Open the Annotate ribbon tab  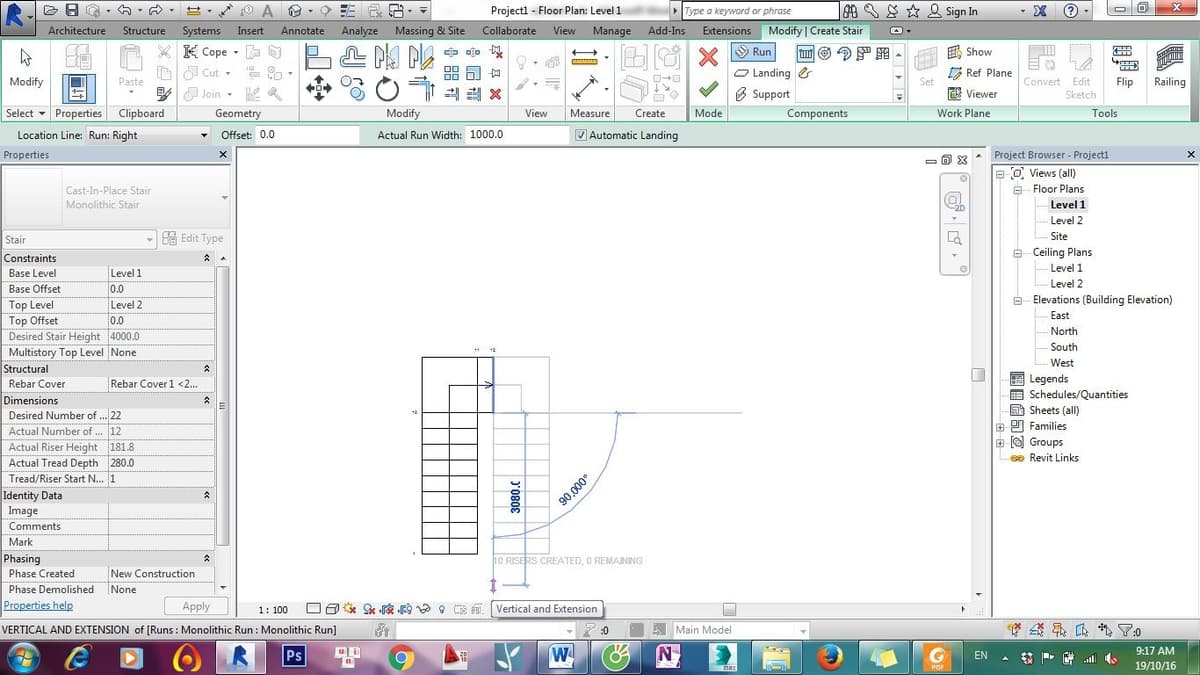302,31
